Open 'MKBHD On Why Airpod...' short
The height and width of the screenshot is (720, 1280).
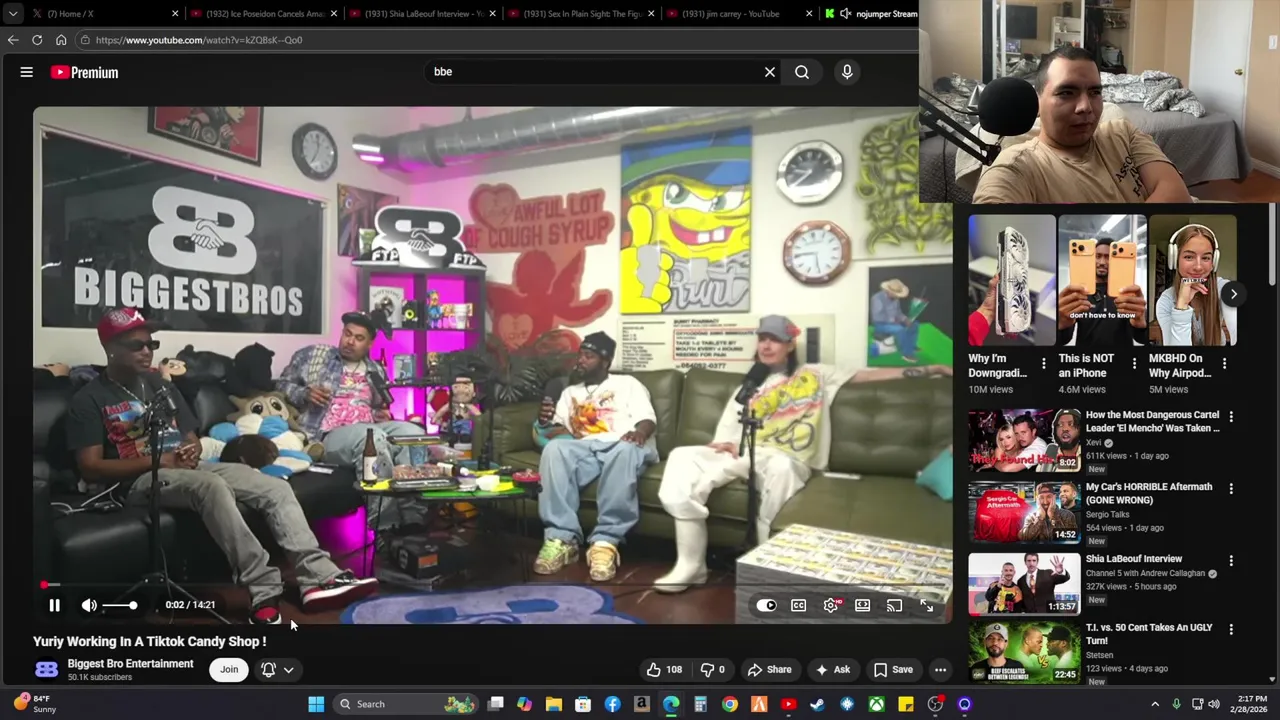click(x=1192, y=280)
